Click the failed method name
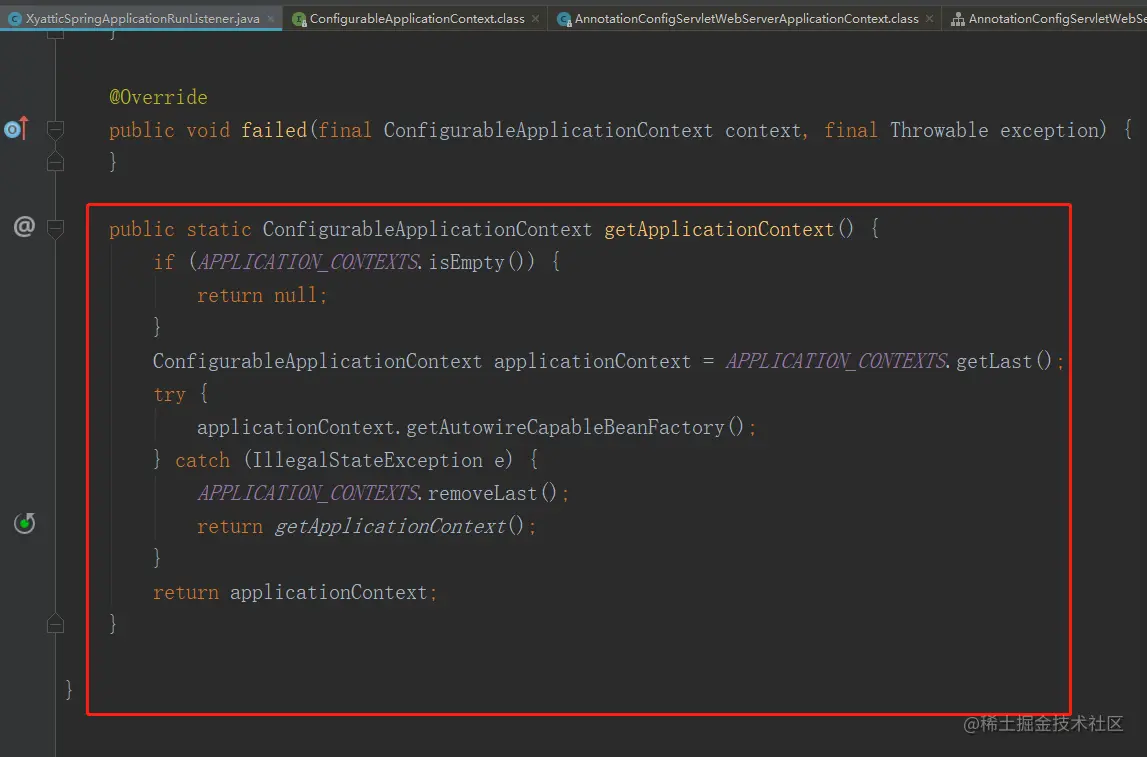Image resolution: width=1147 pixels, height=757 pixels. coord(274,130)
